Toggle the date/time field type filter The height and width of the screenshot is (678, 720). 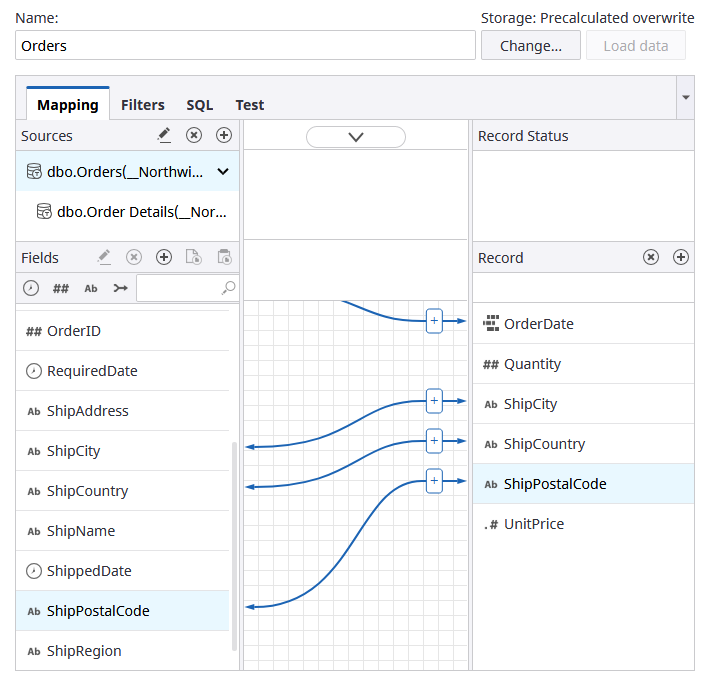[32, 288]
